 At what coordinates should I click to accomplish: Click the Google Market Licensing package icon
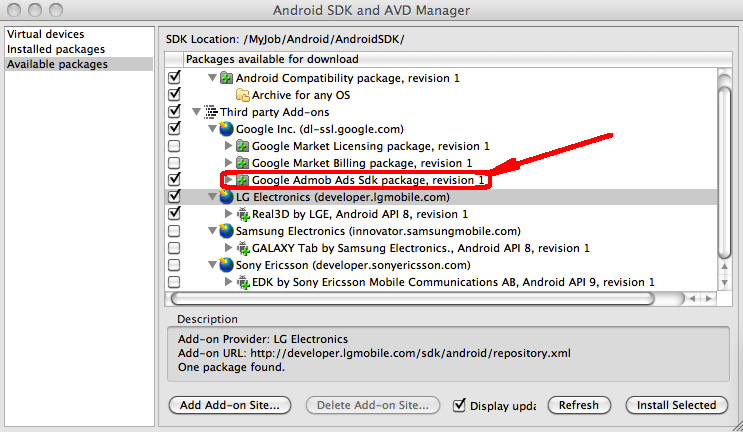click(242, 146)
